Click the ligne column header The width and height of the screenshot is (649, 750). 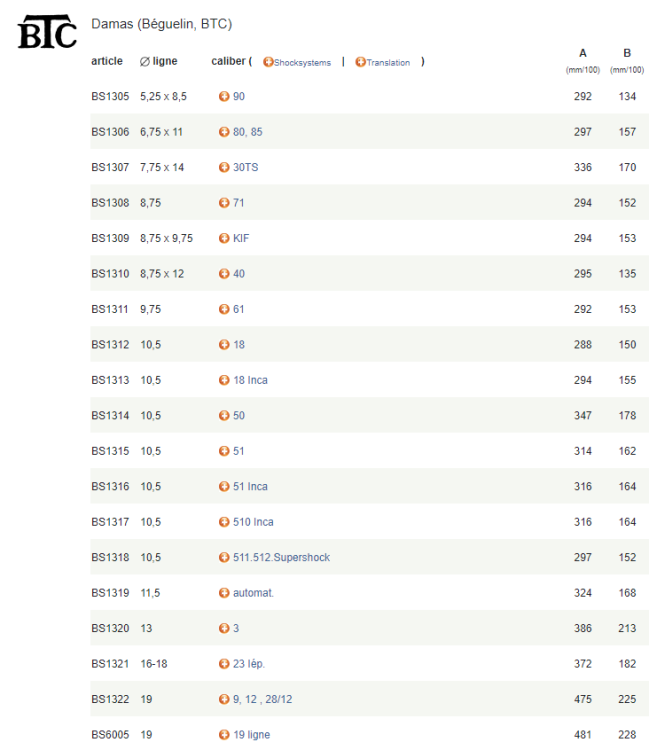point(158,61)
